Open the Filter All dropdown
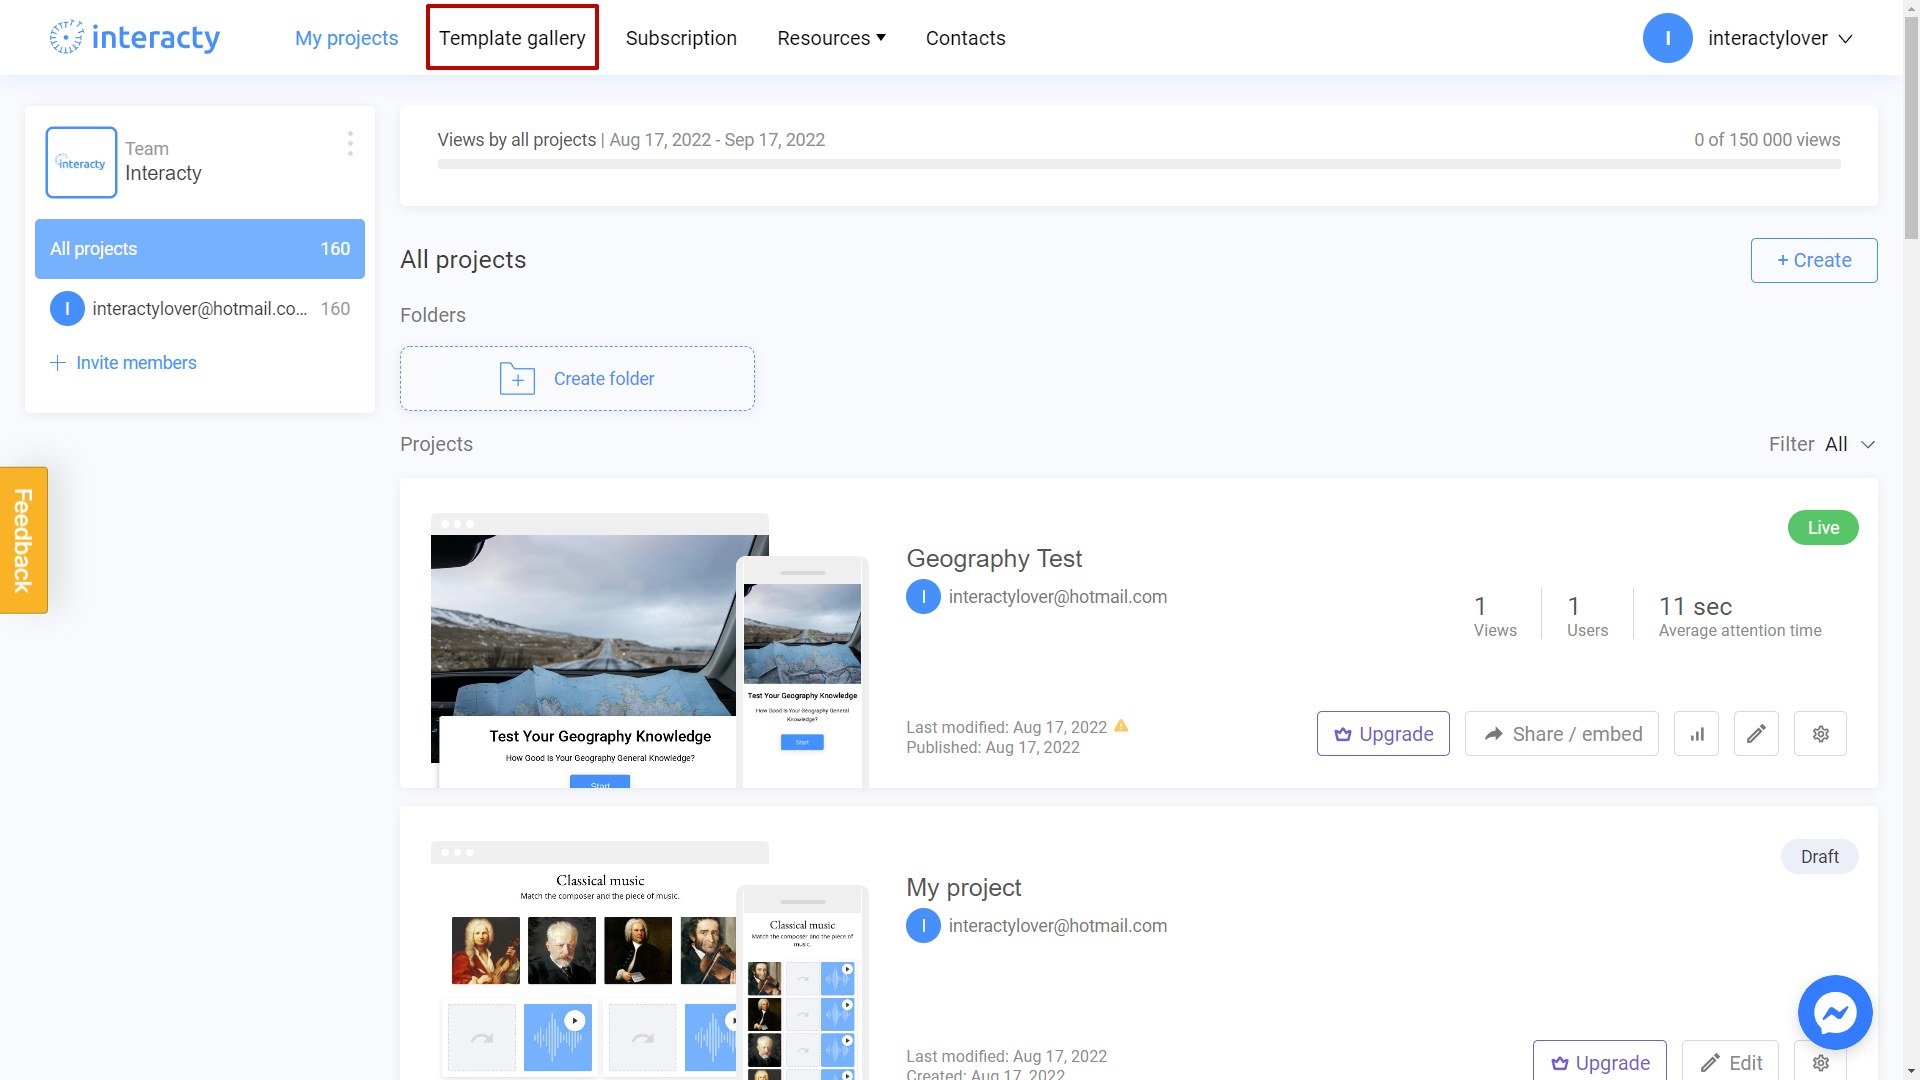 tap(1822, 444)
